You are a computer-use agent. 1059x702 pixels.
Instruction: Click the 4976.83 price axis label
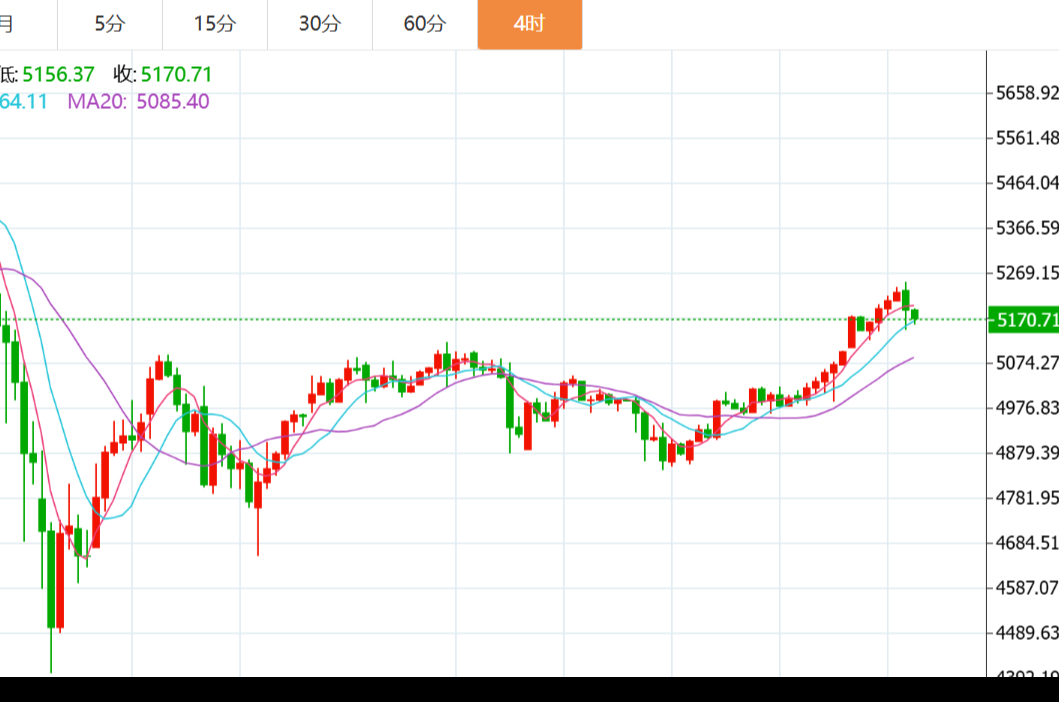[x=1027, y=408]
